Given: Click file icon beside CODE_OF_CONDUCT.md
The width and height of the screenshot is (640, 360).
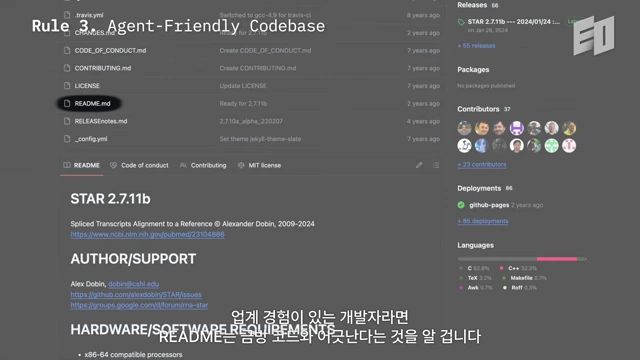Looking at the screenshot, I should [67, 51].
